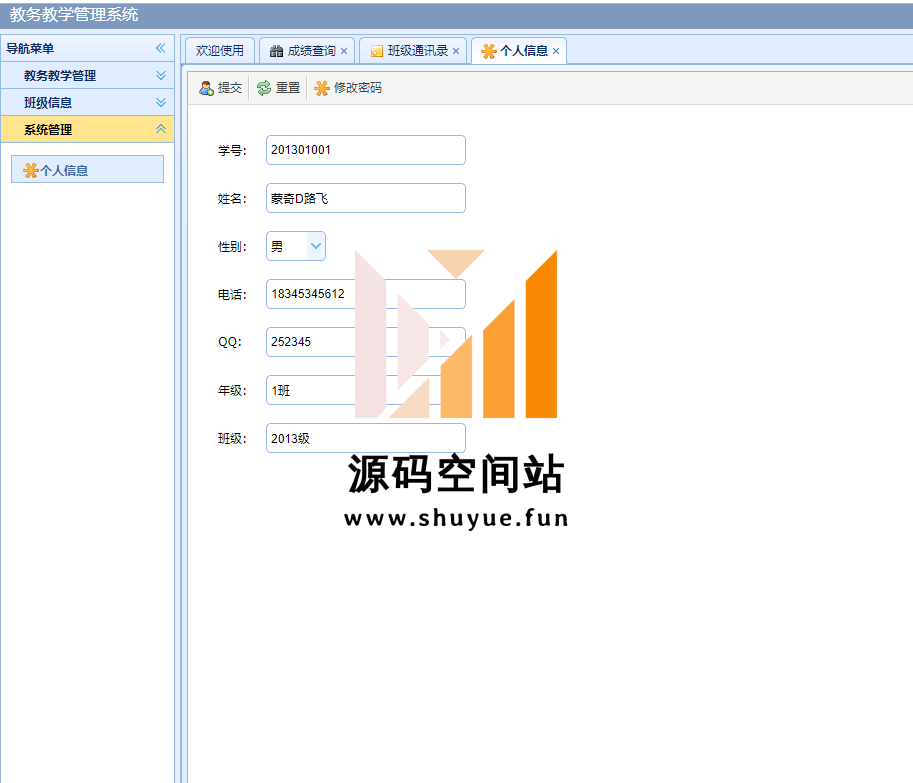
Task: Click the 性别 combo box showing 男
Action: pyautogui.click(x=296, y=246)
